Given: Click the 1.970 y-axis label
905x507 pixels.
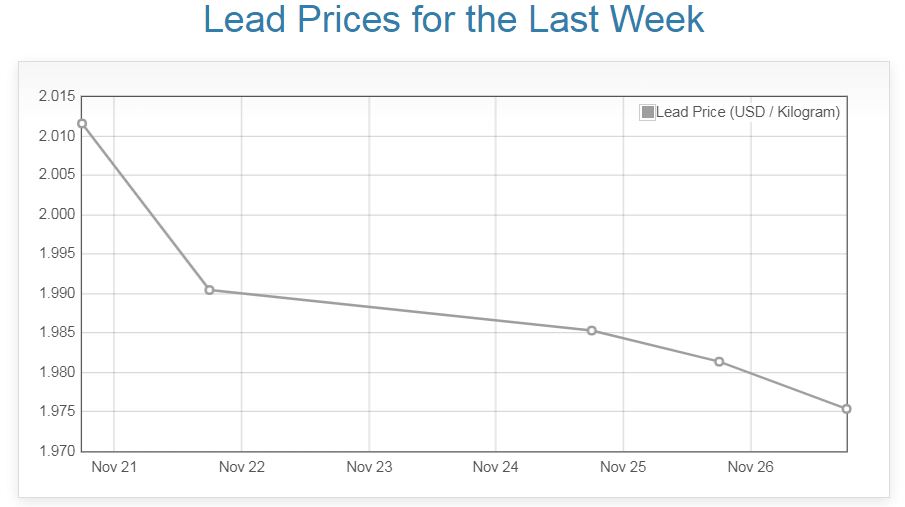Looking at the screenshot, I should click(x=57, y=451).
